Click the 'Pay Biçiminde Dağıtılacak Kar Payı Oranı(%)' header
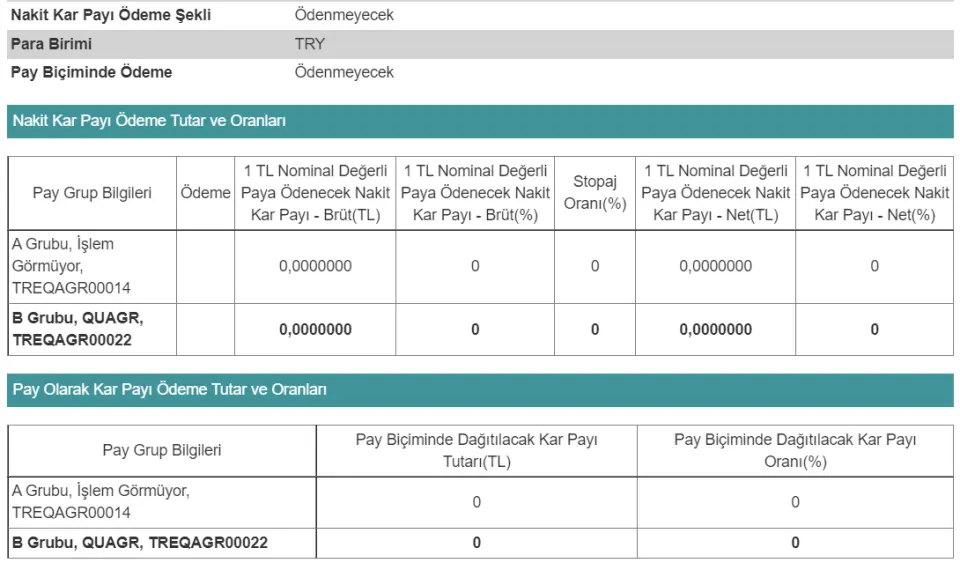 click(795, 450)
